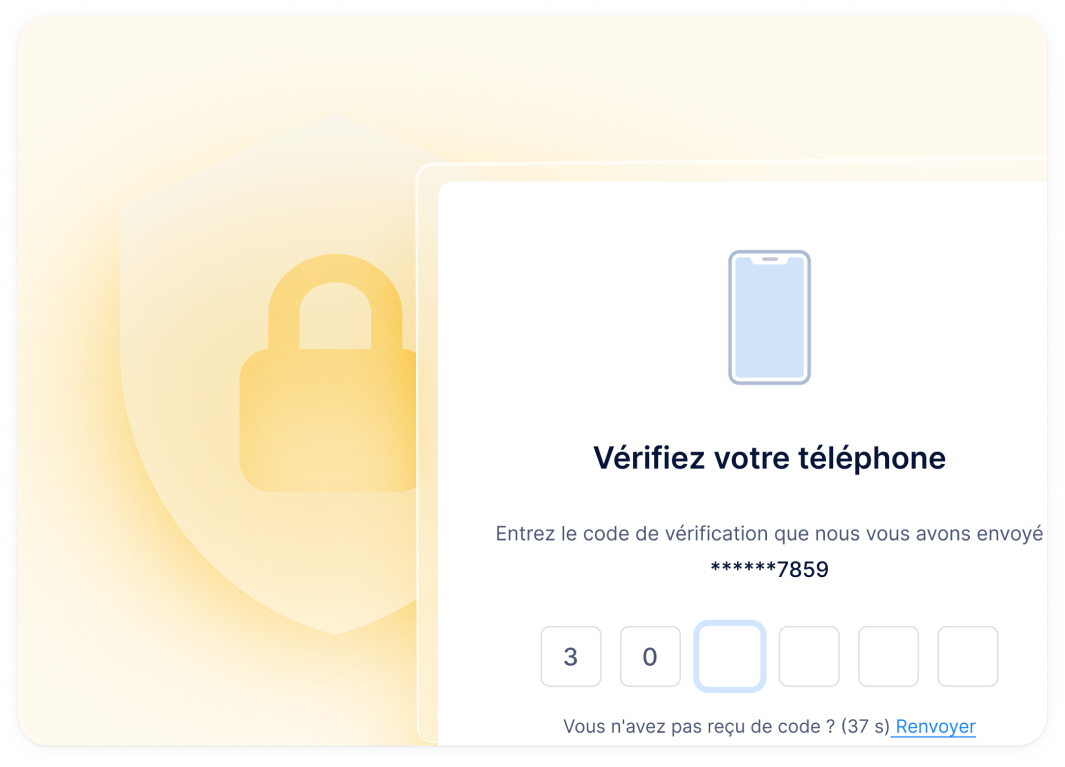Click the masked phone number ******7859
This screenshot has width=1065, height=767.
click(x=769, y=570)
